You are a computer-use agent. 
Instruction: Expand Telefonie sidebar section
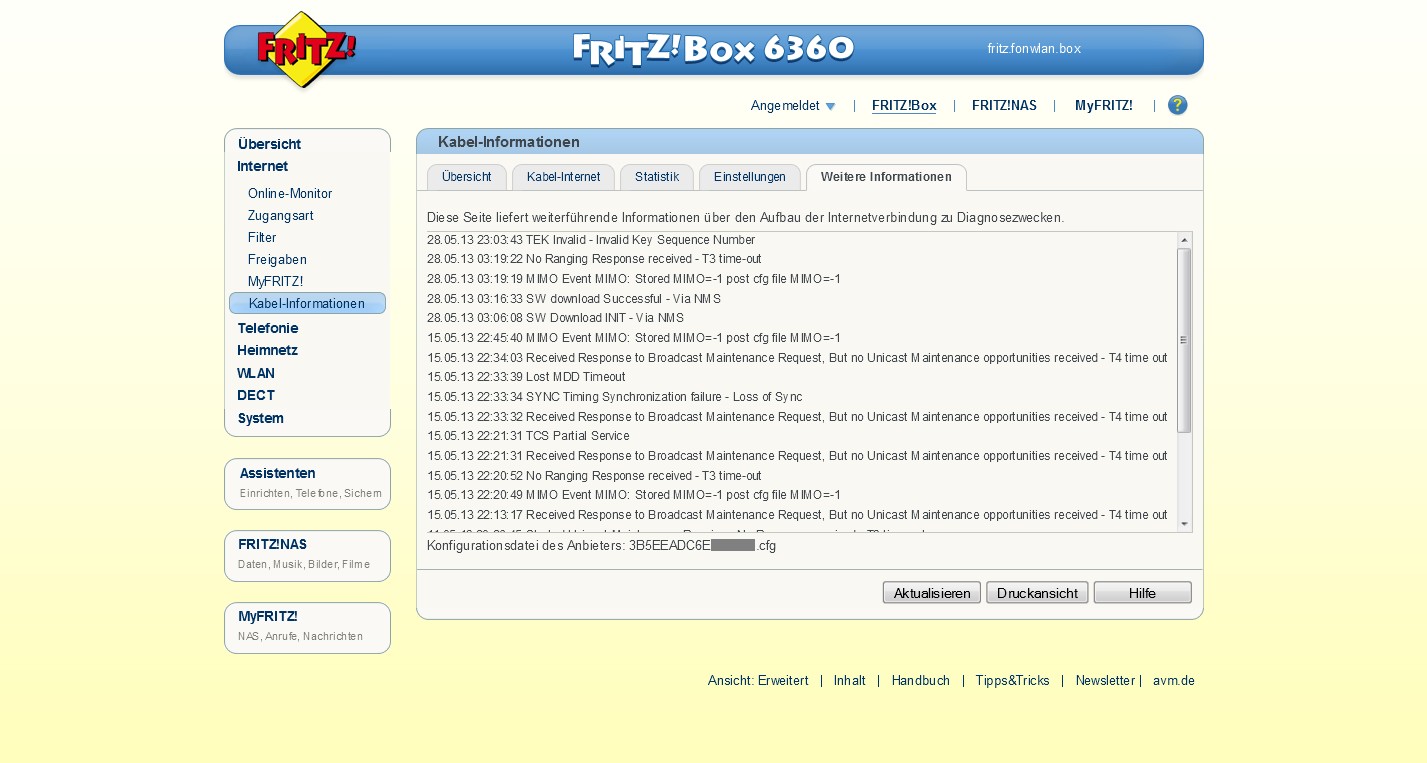(x=268, y=328)
